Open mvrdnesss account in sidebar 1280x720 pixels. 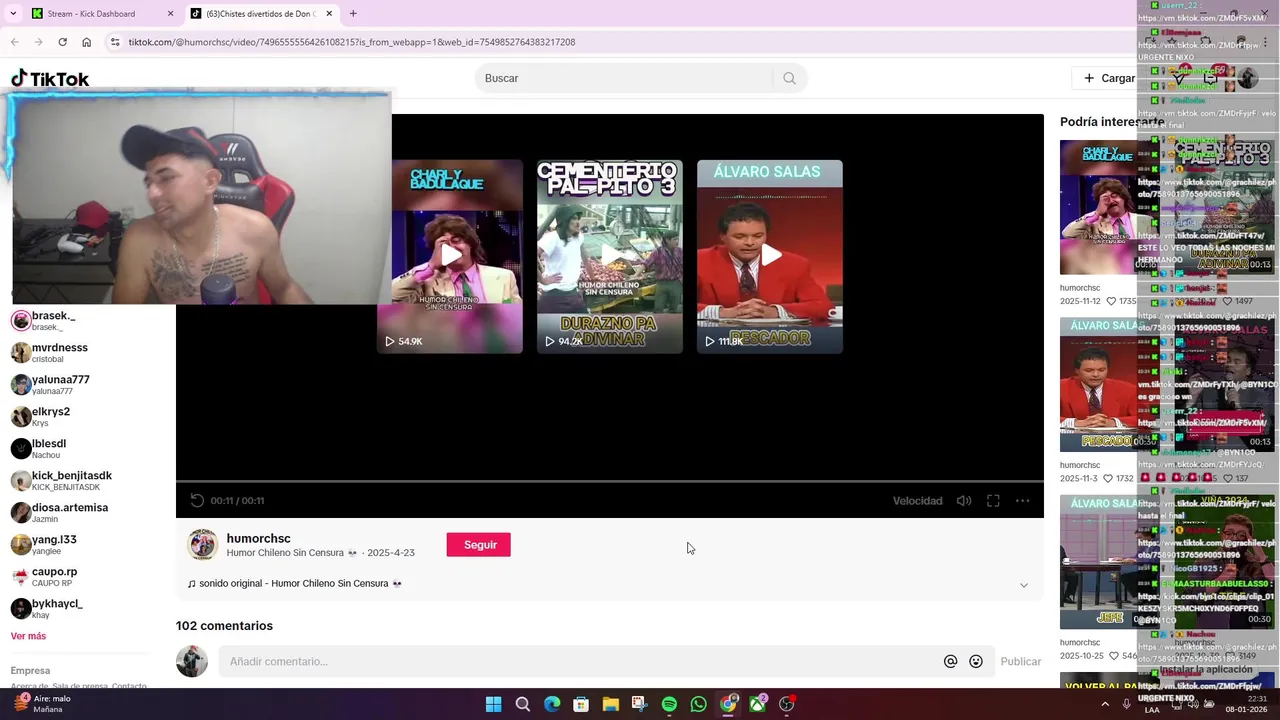coord(80,352)
